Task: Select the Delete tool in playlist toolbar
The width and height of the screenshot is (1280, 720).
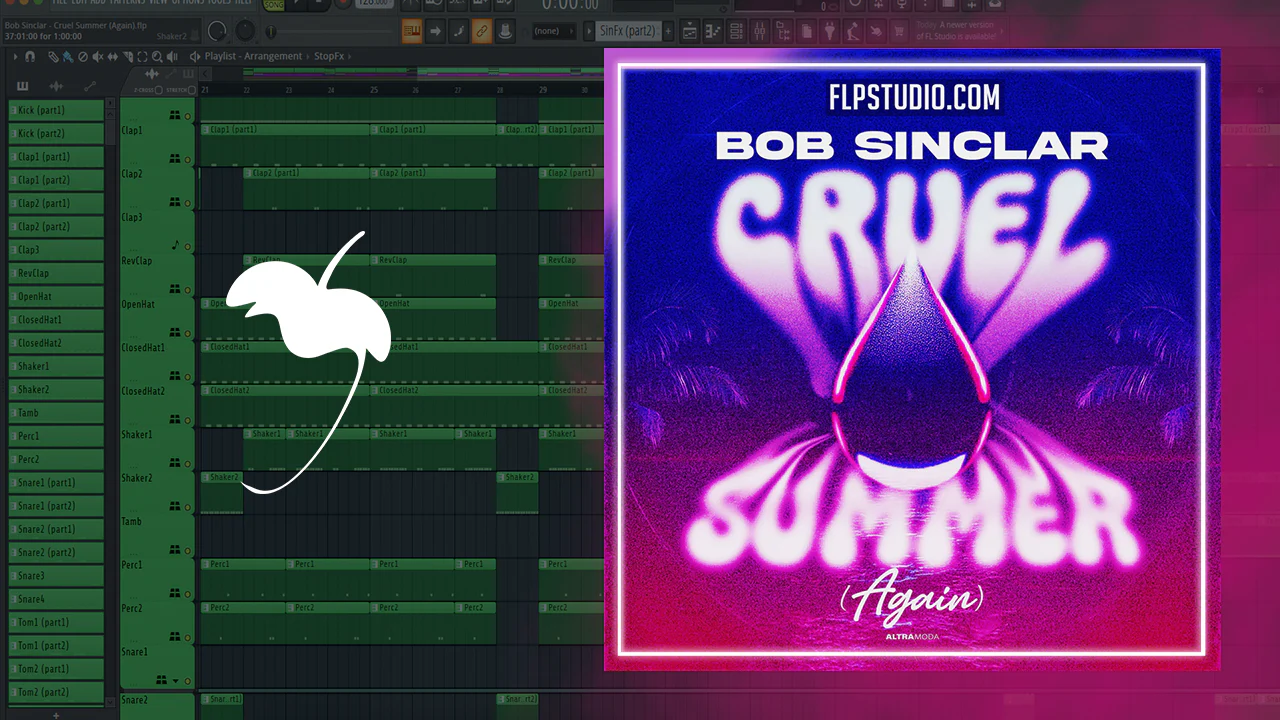Action: click(x=82, y=57)
